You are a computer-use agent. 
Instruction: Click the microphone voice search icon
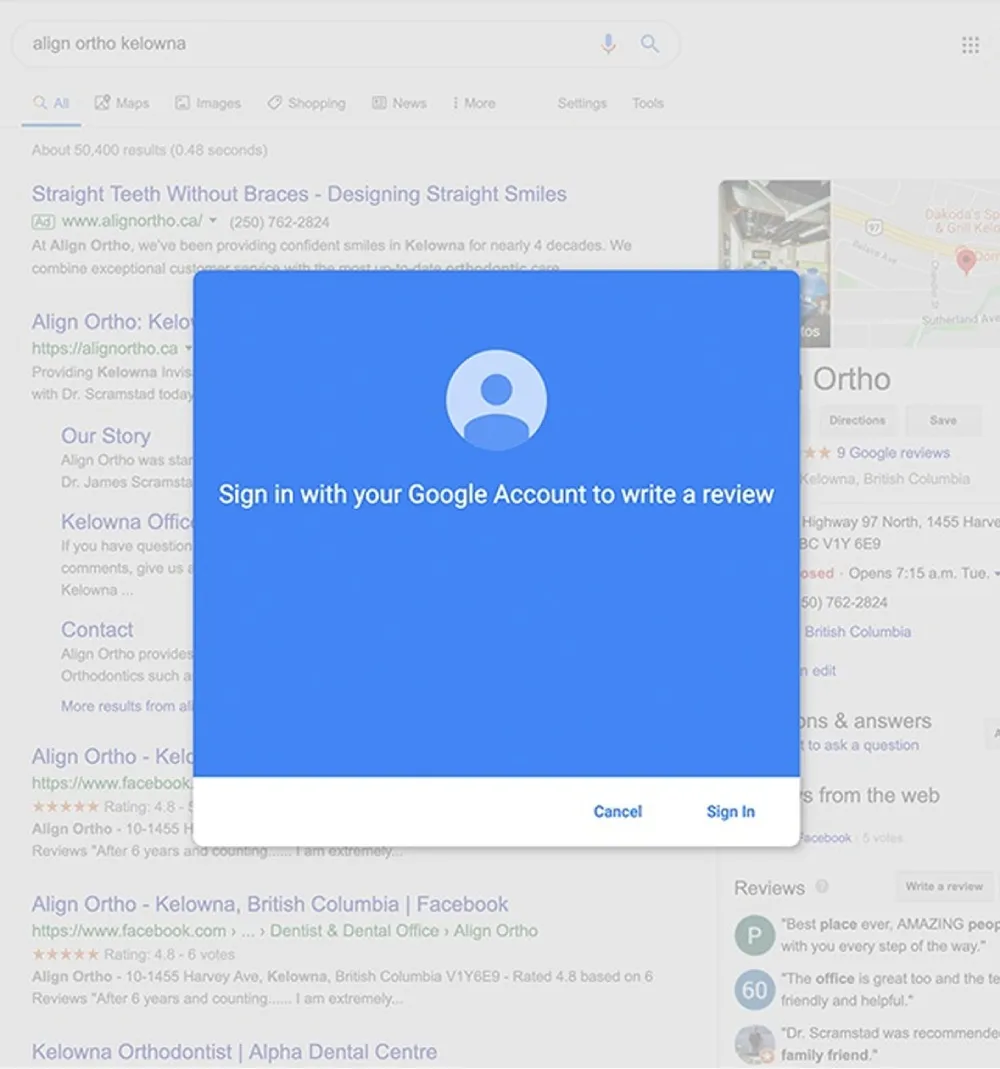[608, 44]
